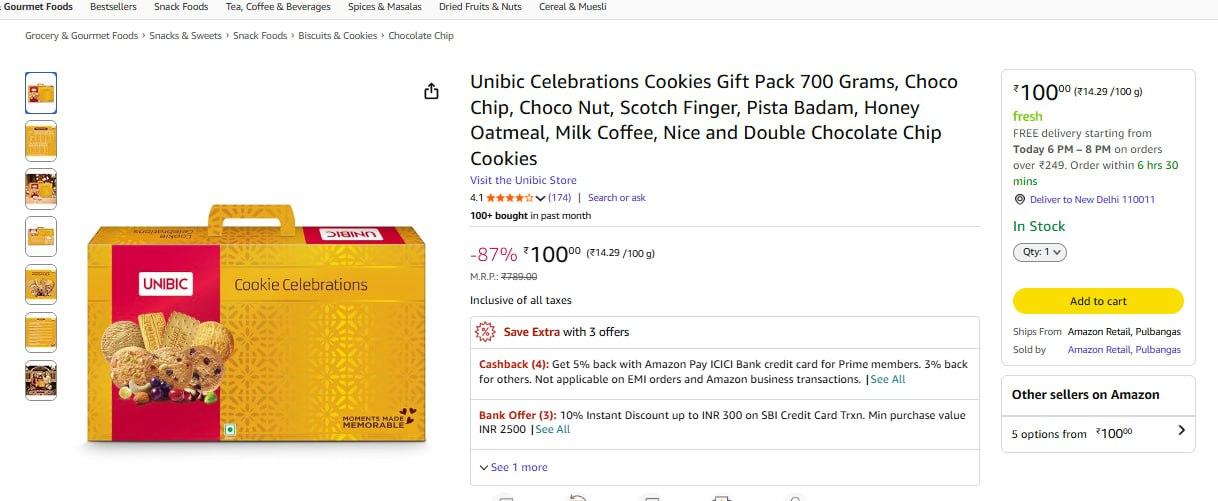The width and height of the screenshot is (1218, 501).
Task: Open the Qty quantity dropdown
Action: pyautogui.click(x=1040, y=253)
